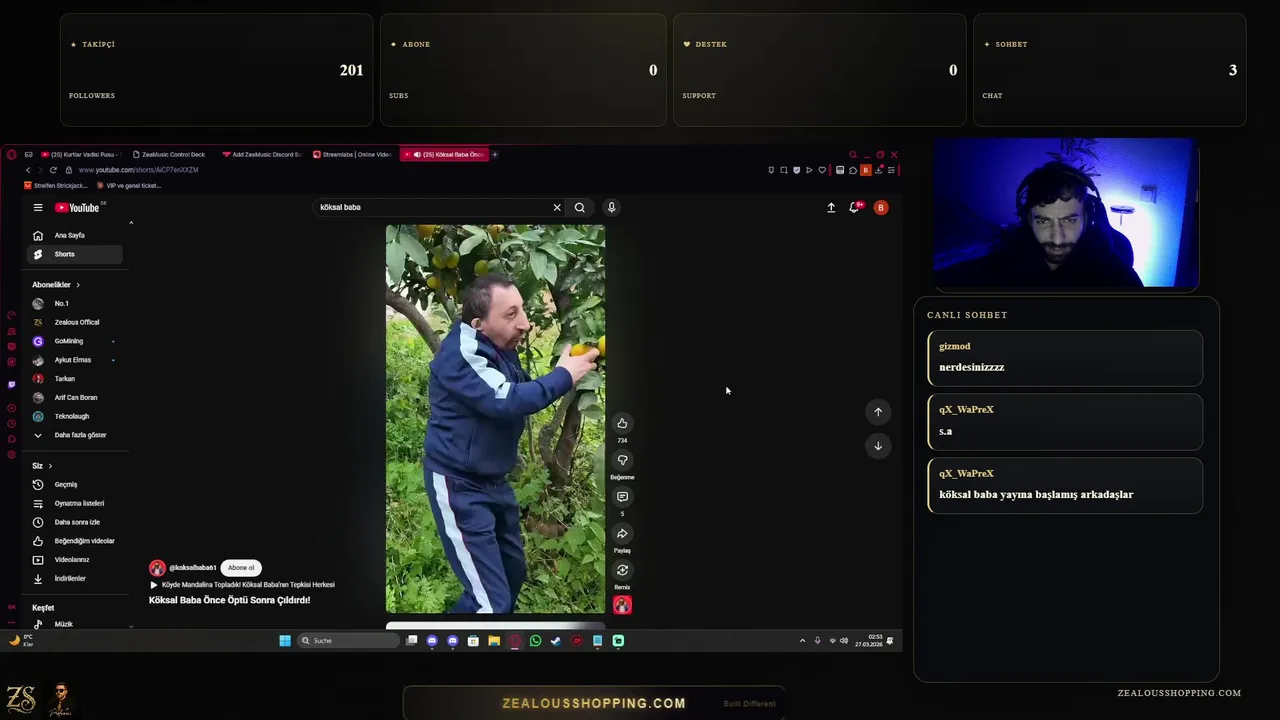The height and width of the screenshot is (720, 1280).
Task: Open the Short's comments panel
Action: (x=622, y=497)
